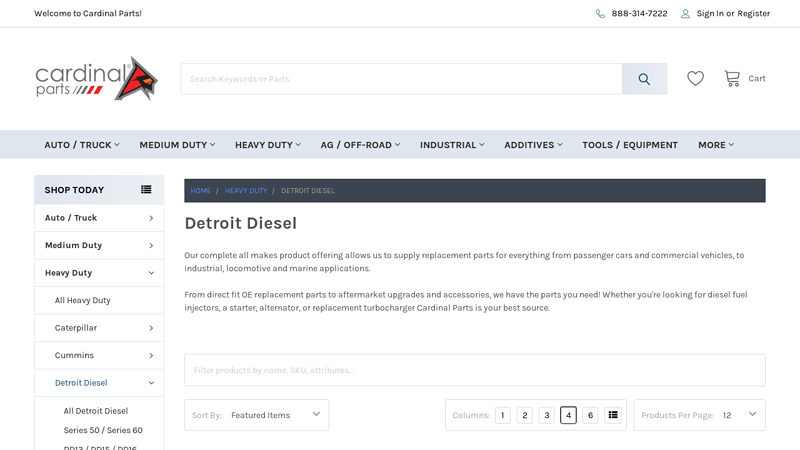
Task: Open the Sort By Featured Items dropdown
Action: (x=257, y=415)
